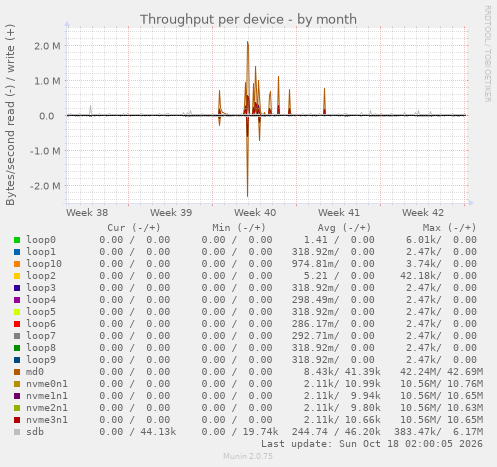Click sdb max write value '6.17M'
Screen dimensions: 497x467
(468, 432)
